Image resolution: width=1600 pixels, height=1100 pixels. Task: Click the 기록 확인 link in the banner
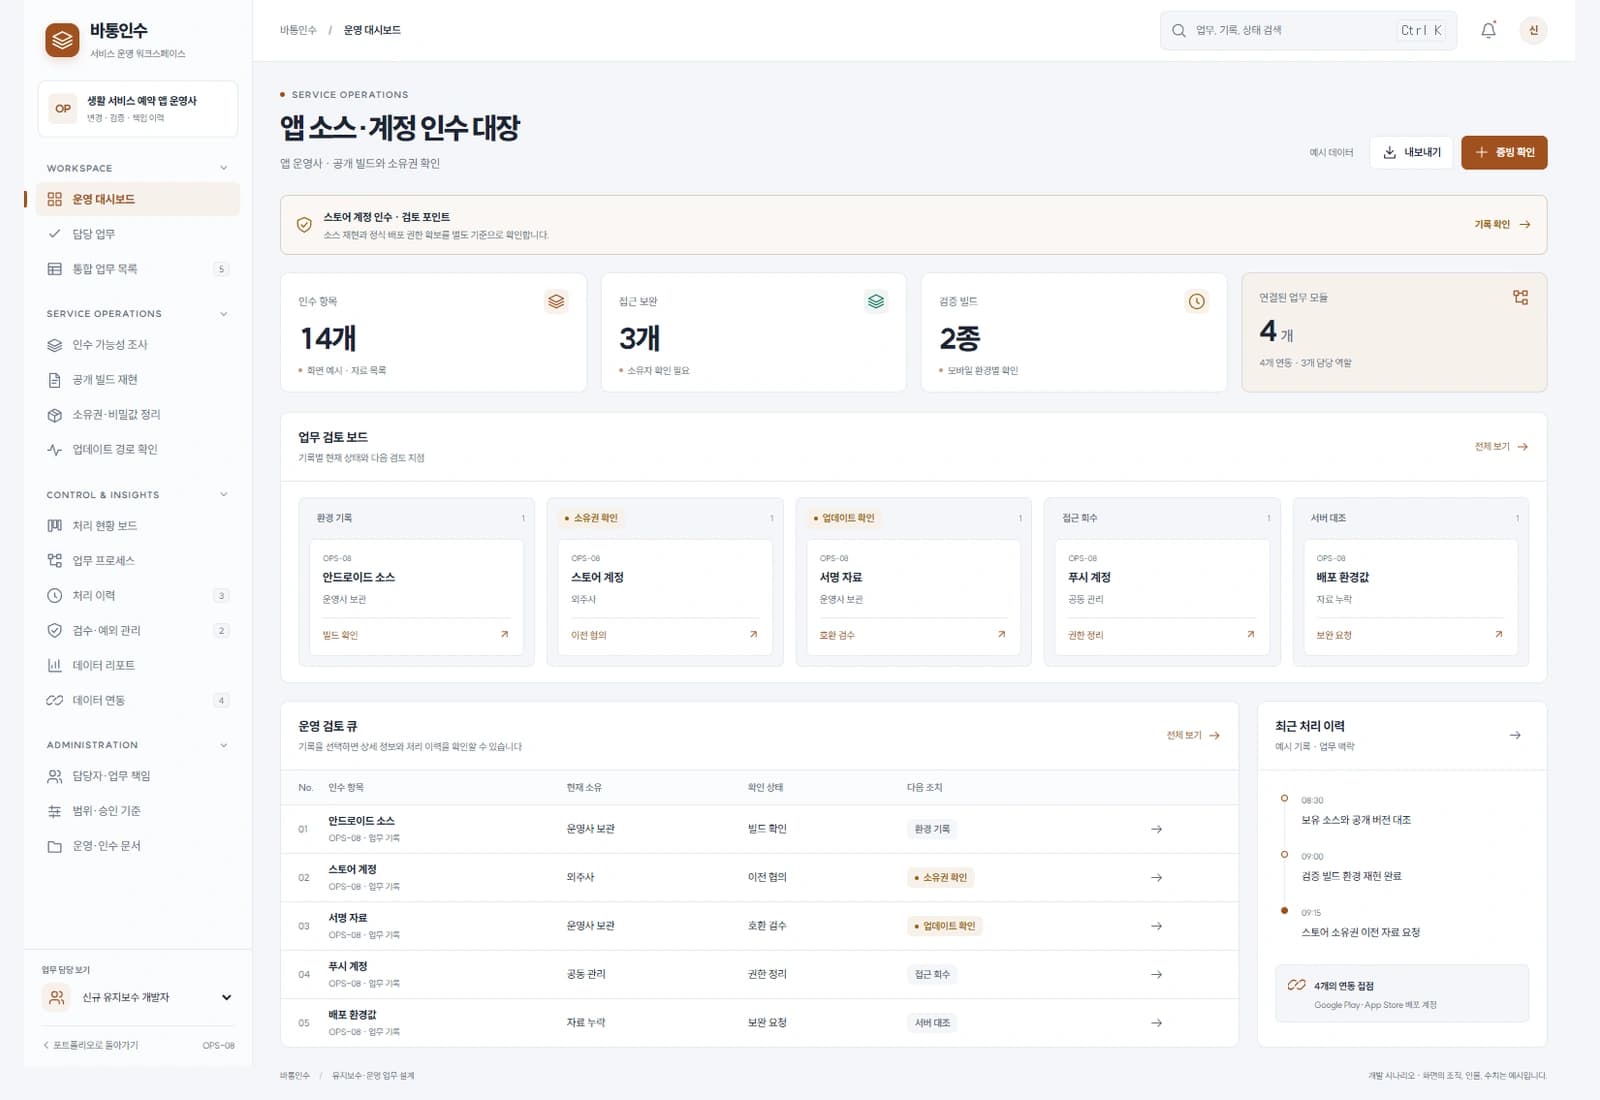pos(1502,225)
